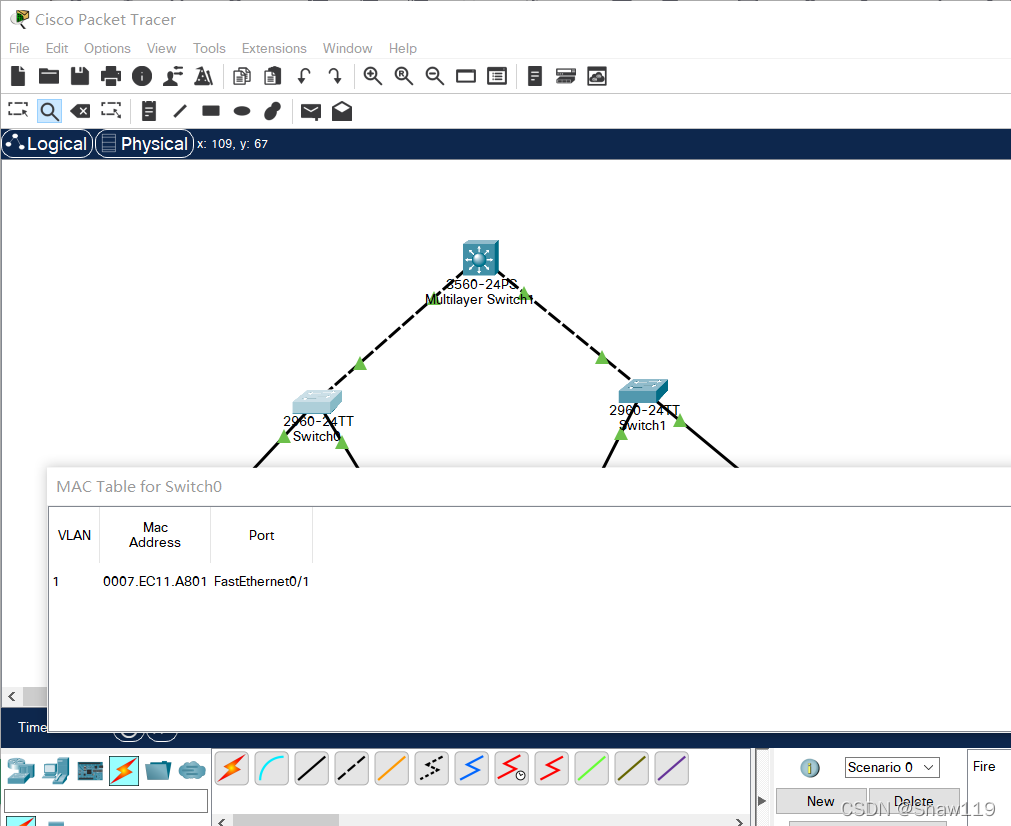1011x826 pixels.
Task: Open the drawing palette rectangle icon
Action: click(x=466, y=76)
